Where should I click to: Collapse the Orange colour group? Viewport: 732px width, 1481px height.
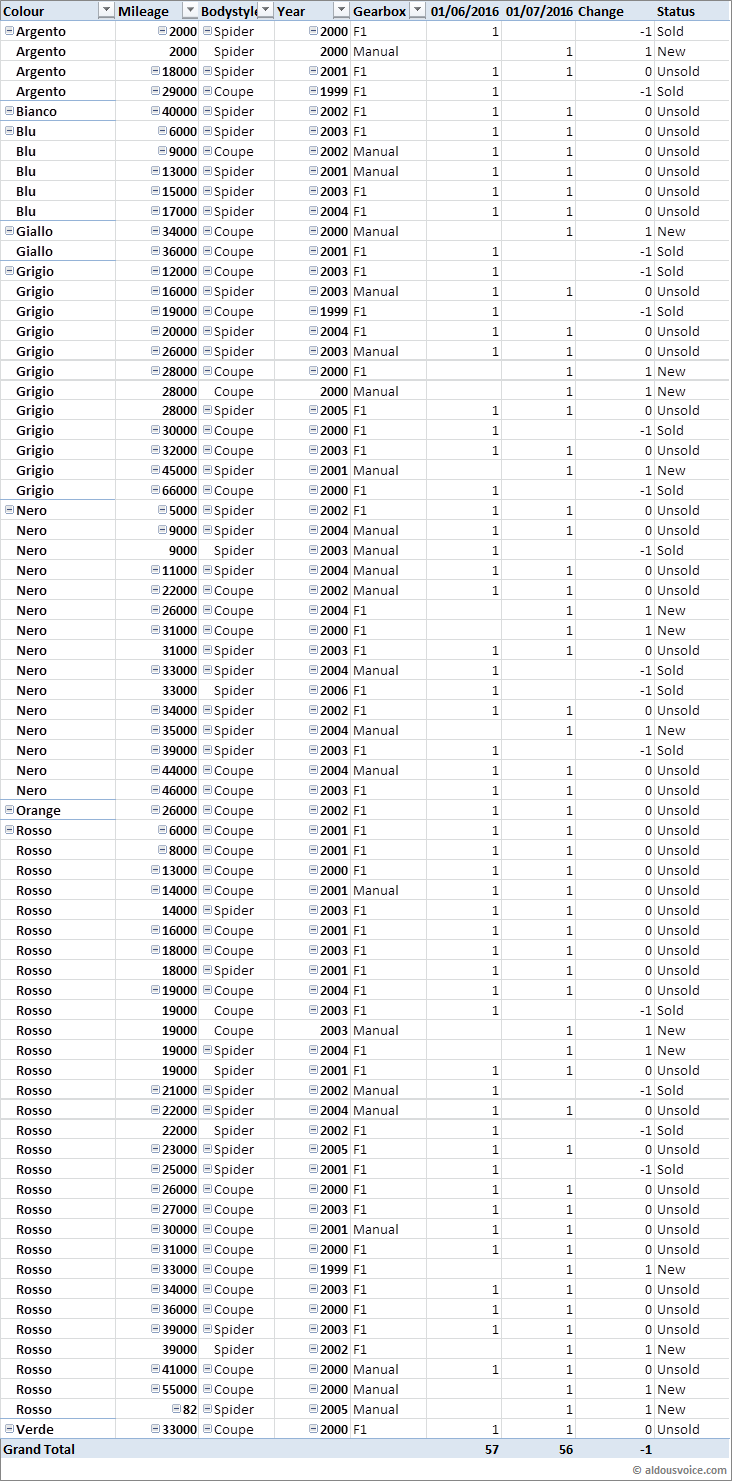tap(10, 810)
